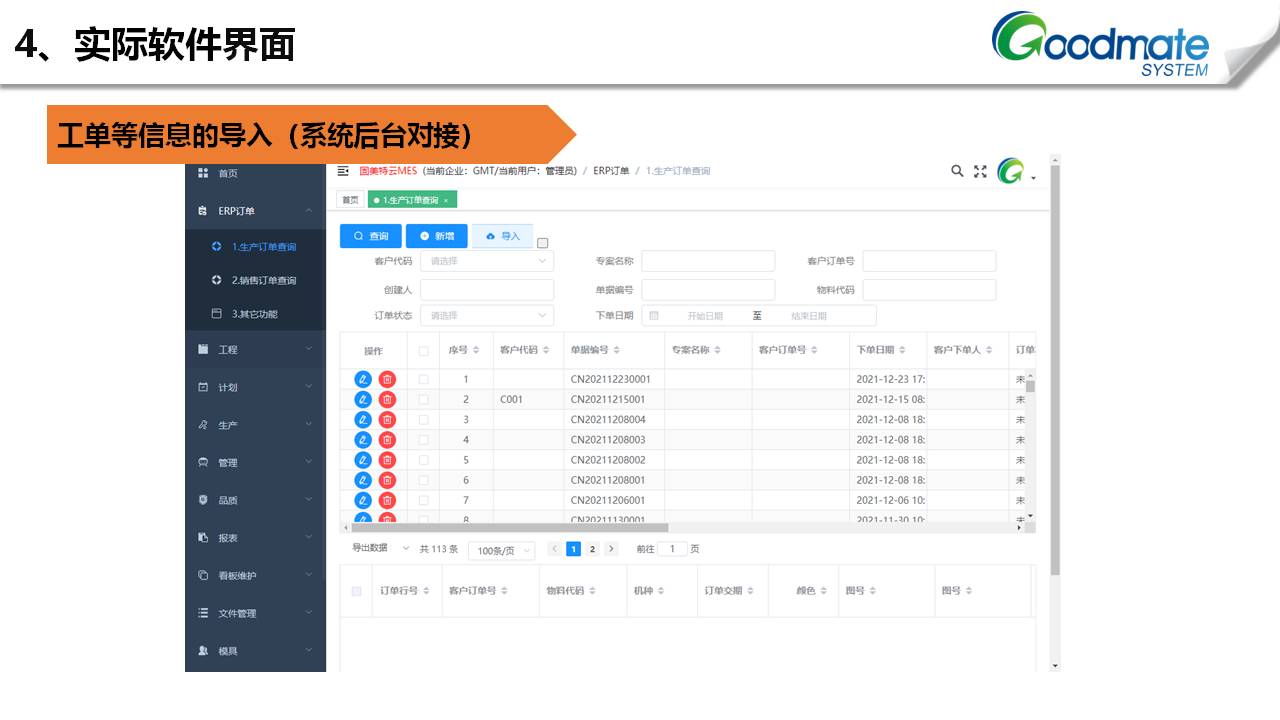The image size is (1280, 720).
Task: Toggle fullscreen using the expand icon
Action: click(980, 171)
